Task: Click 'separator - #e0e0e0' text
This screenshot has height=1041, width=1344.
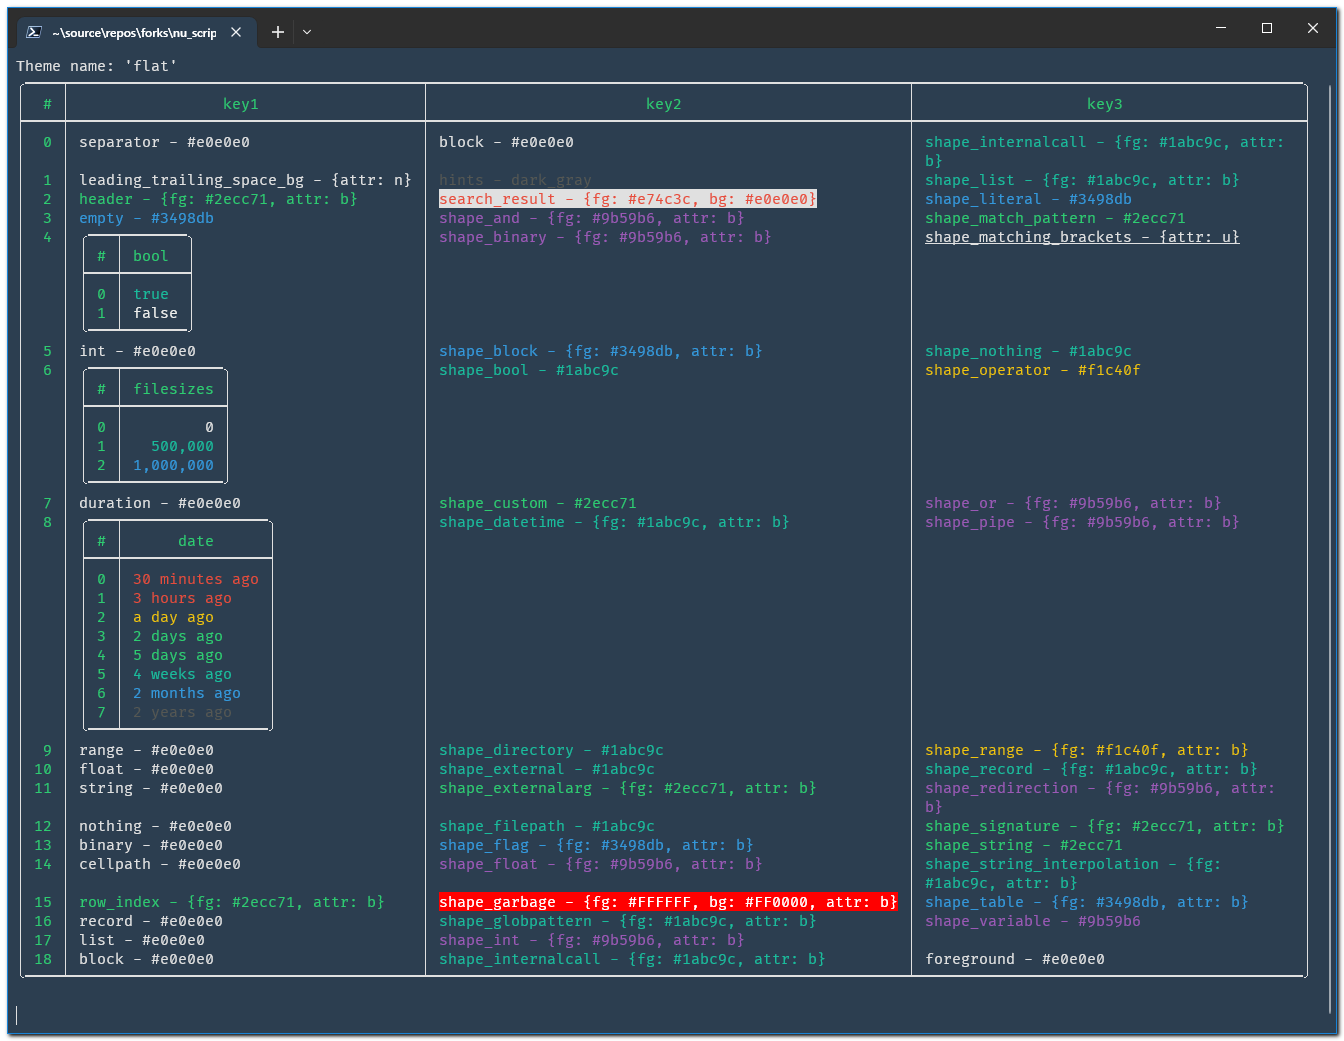Action: click(x=165, y=142)
